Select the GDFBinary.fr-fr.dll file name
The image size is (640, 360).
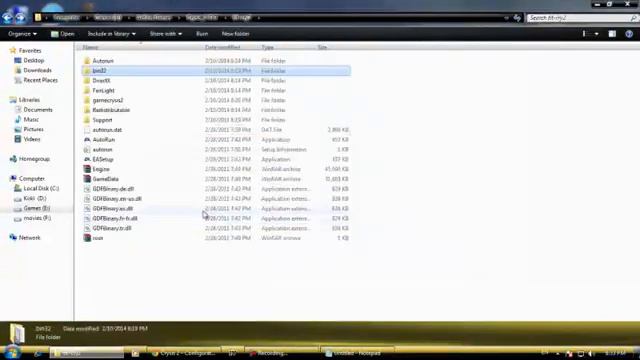115,218
